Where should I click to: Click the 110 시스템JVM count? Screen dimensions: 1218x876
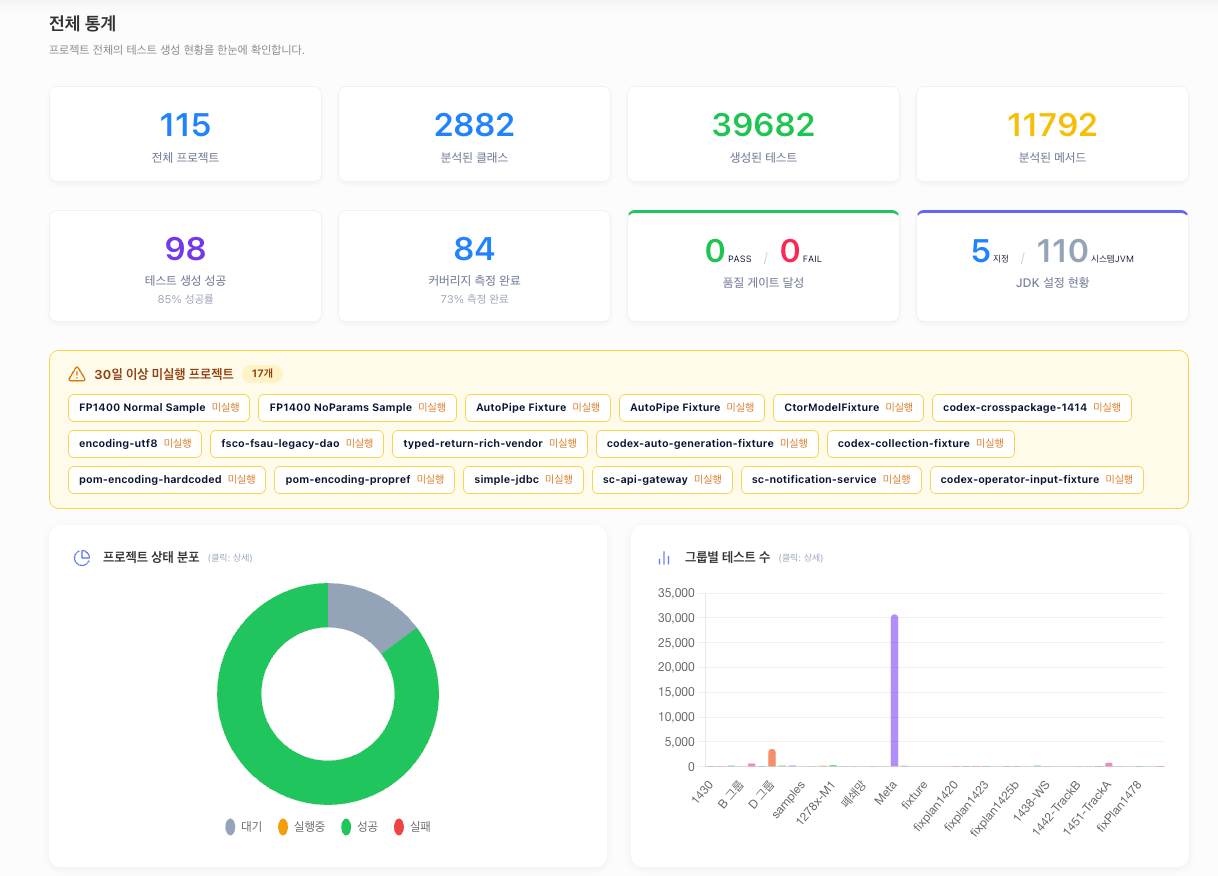[1085, 251]
